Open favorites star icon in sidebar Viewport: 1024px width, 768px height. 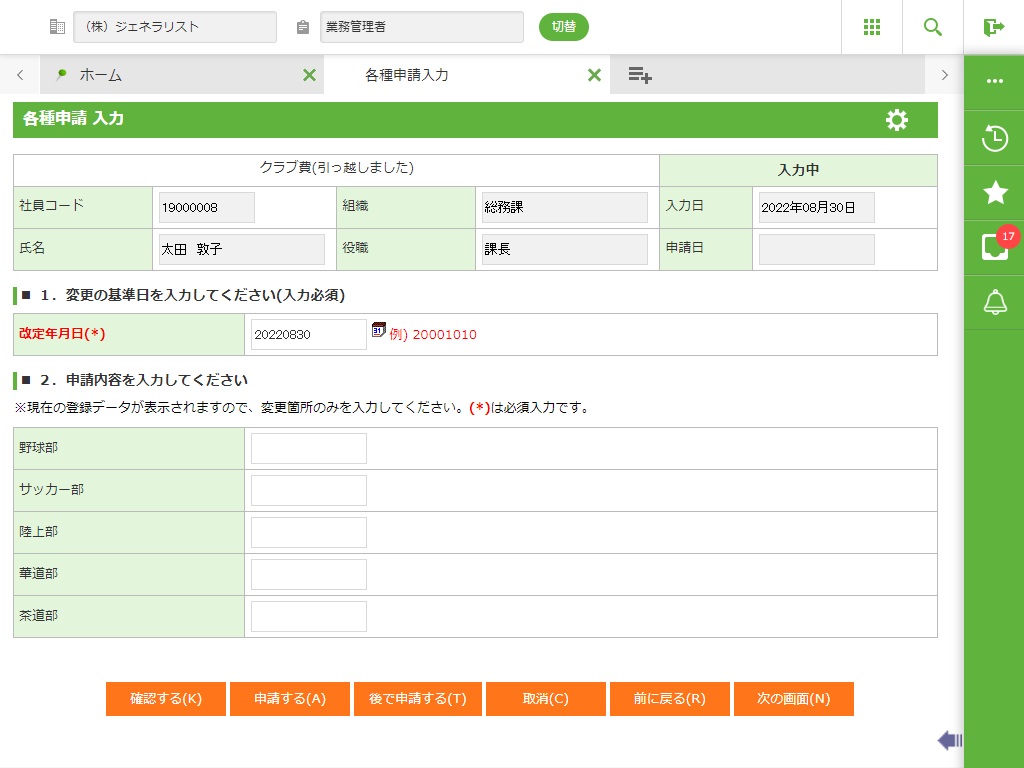[x=994, y=193]
